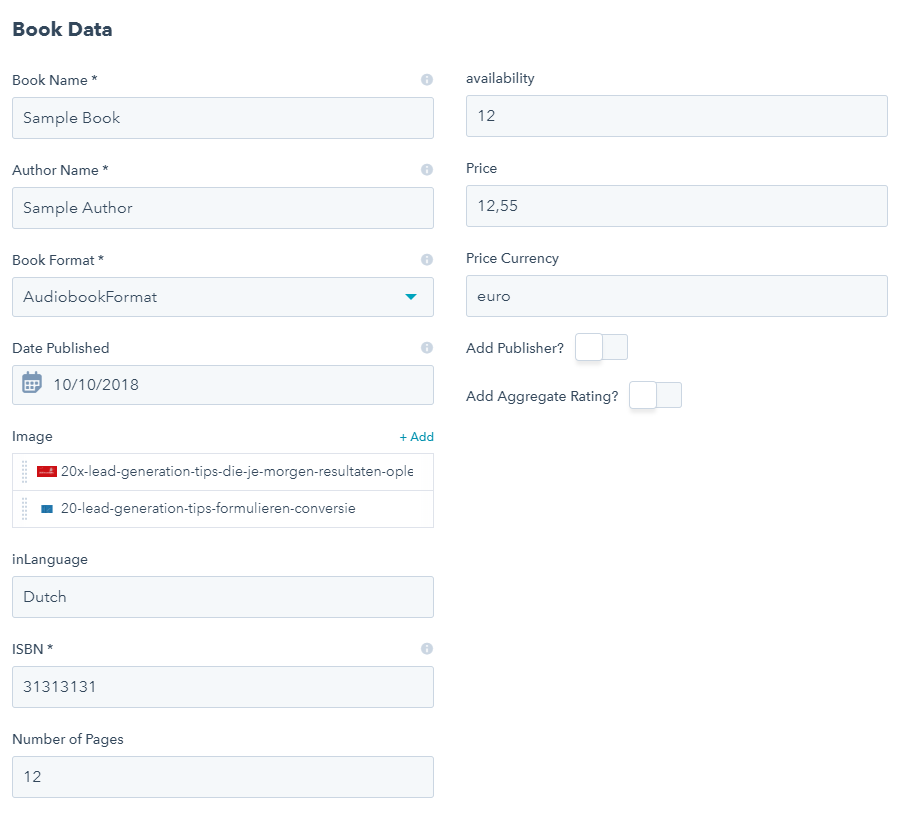The height and width of the screenshot is (819, 911).
Task: Click the ISBN input field
Action: click(223, 687)
